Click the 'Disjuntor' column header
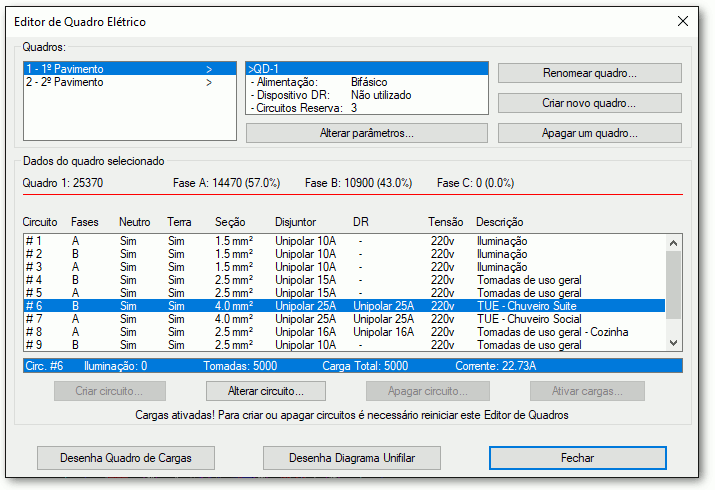This screenshot has height=490, width=715. tap(295, 222)
